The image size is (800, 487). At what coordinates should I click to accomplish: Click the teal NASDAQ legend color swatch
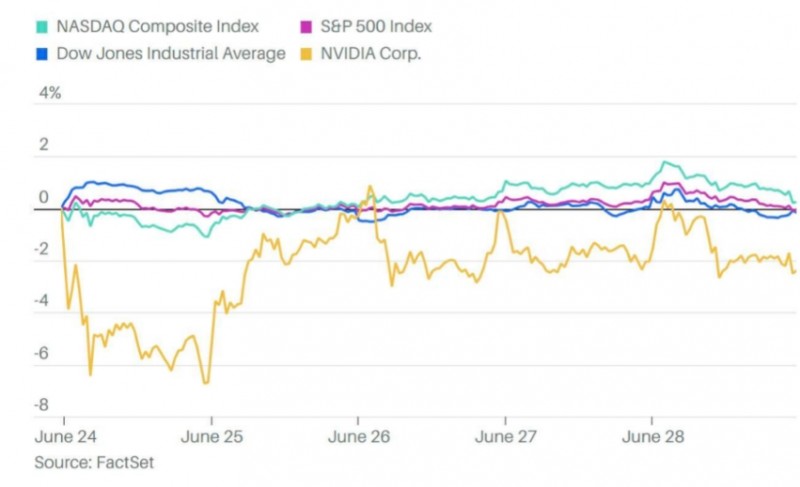[x=41, y=27]
